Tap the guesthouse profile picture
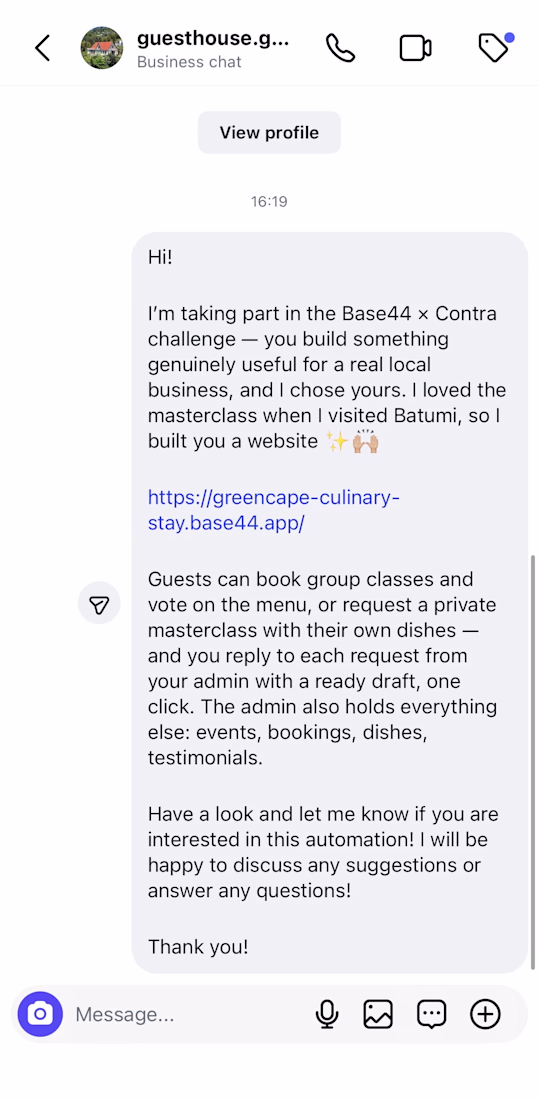Image resolution: width=539 pixels, height=1100 pixels. pyautogui.click(x=102, y=48)
